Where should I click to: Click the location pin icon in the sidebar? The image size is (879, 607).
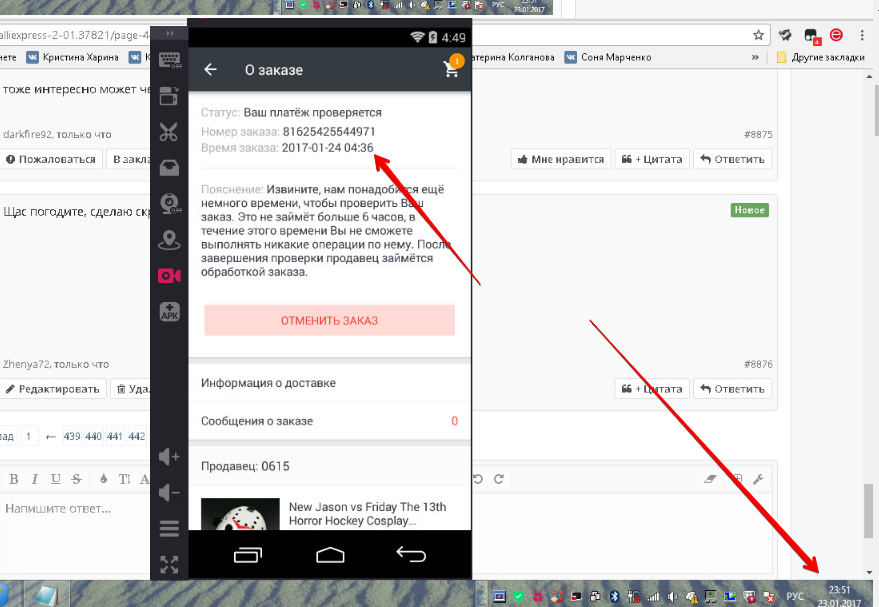[169, 240]
